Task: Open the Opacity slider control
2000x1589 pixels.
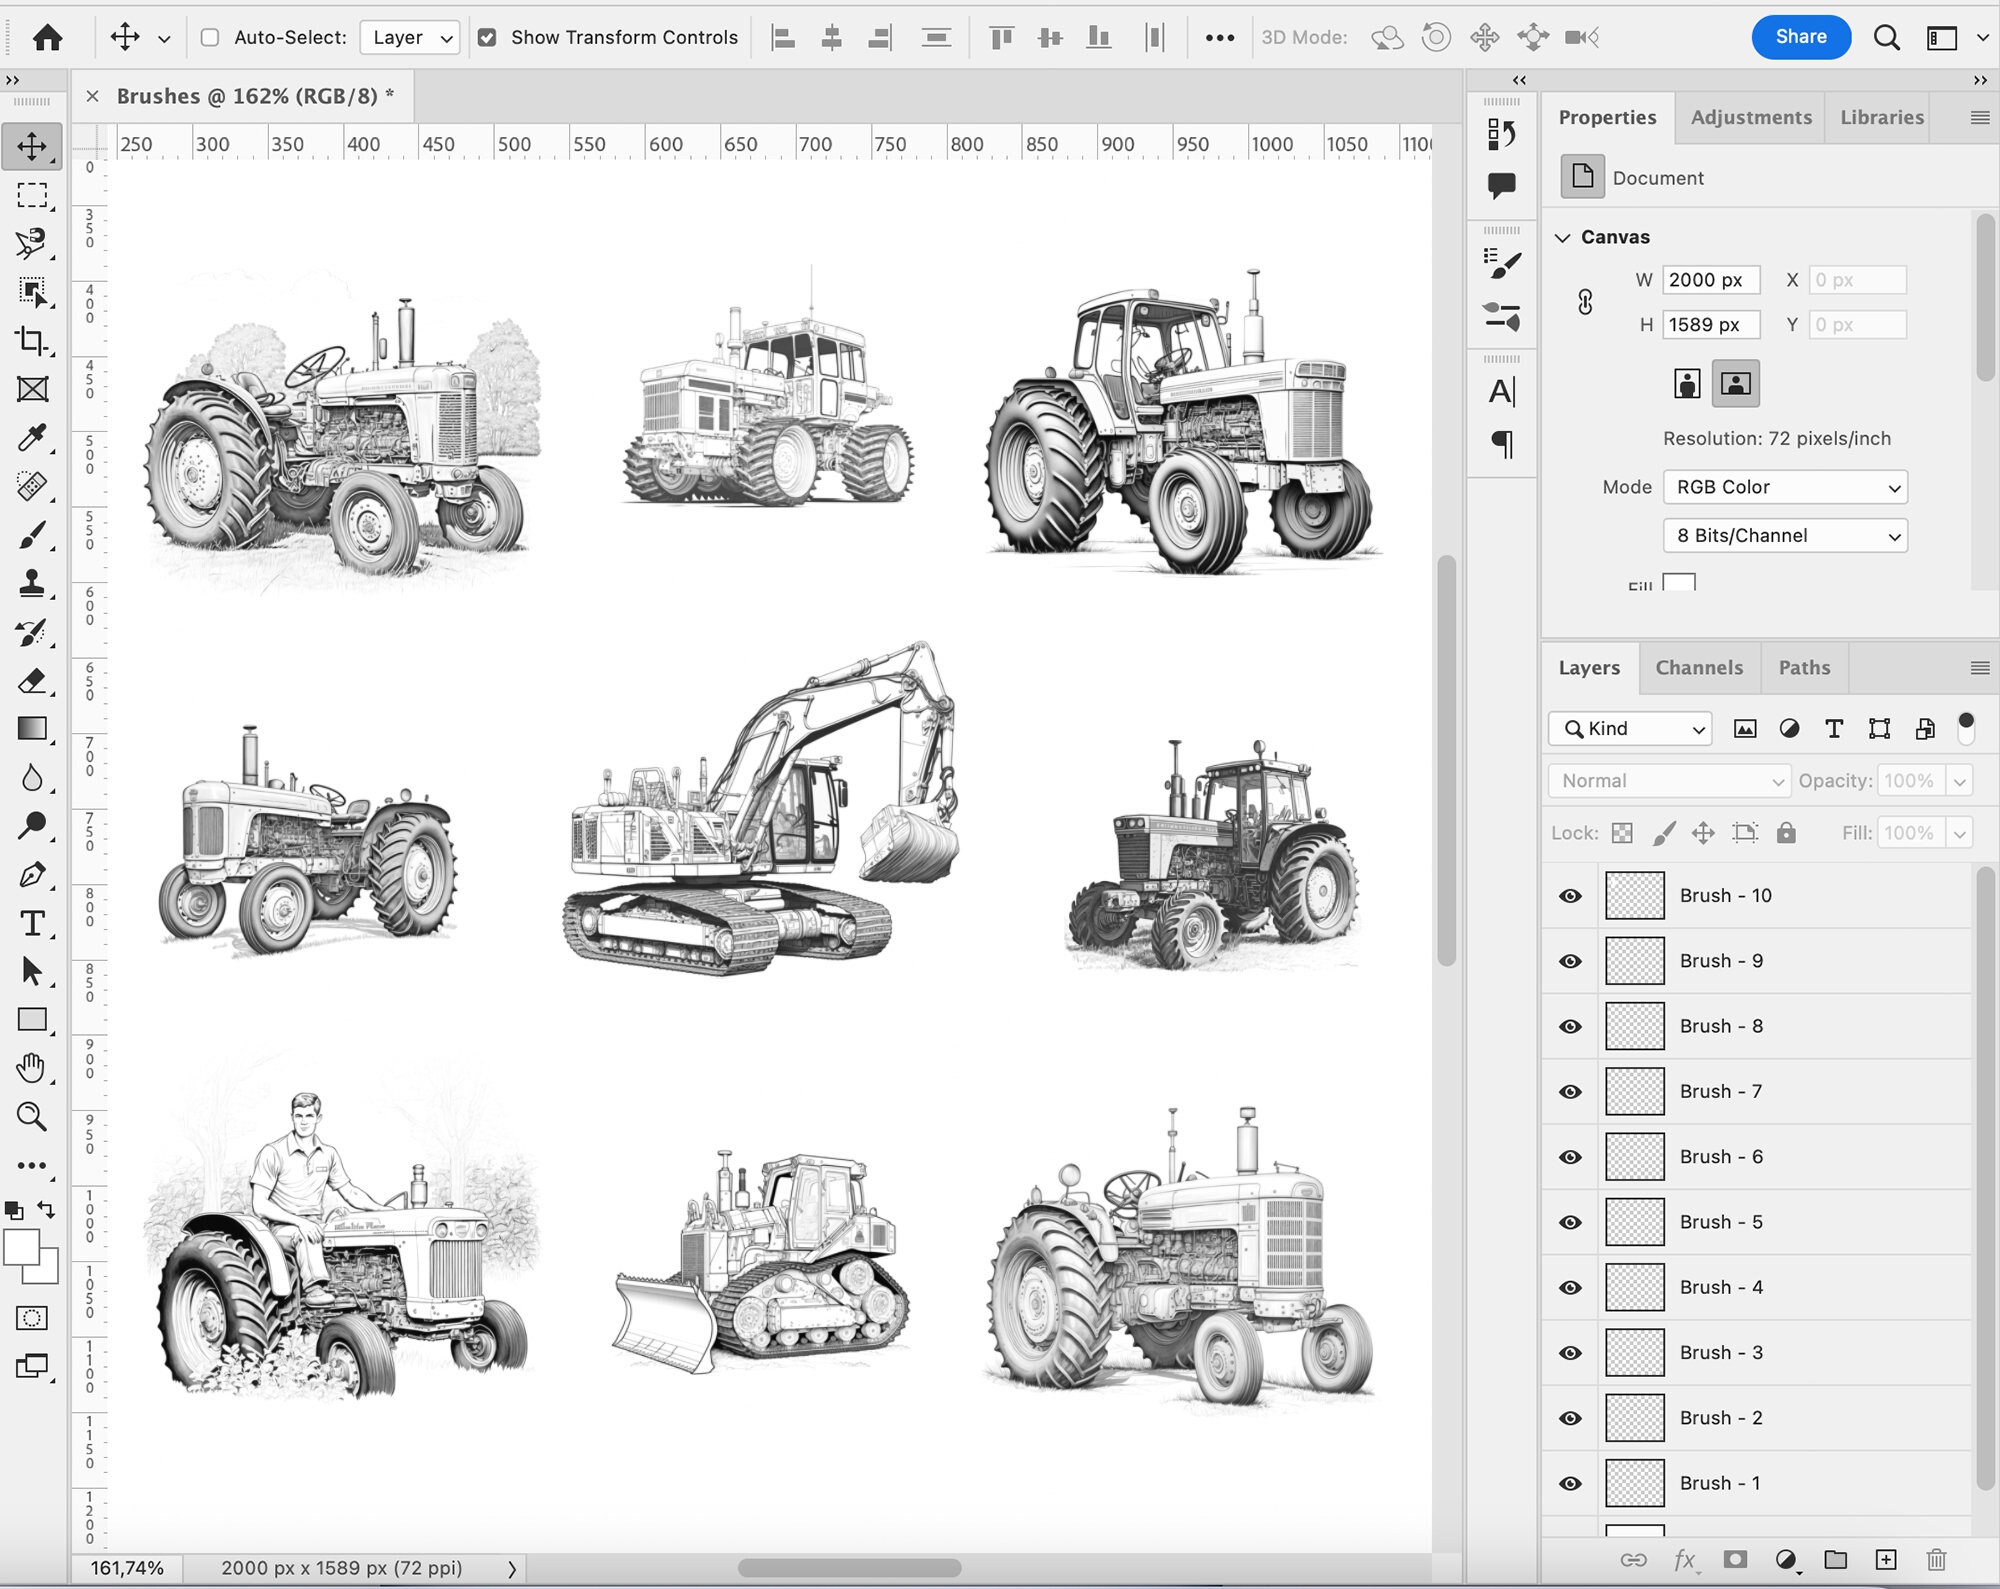Action: pyautogui.click(x=1958, y=781)
